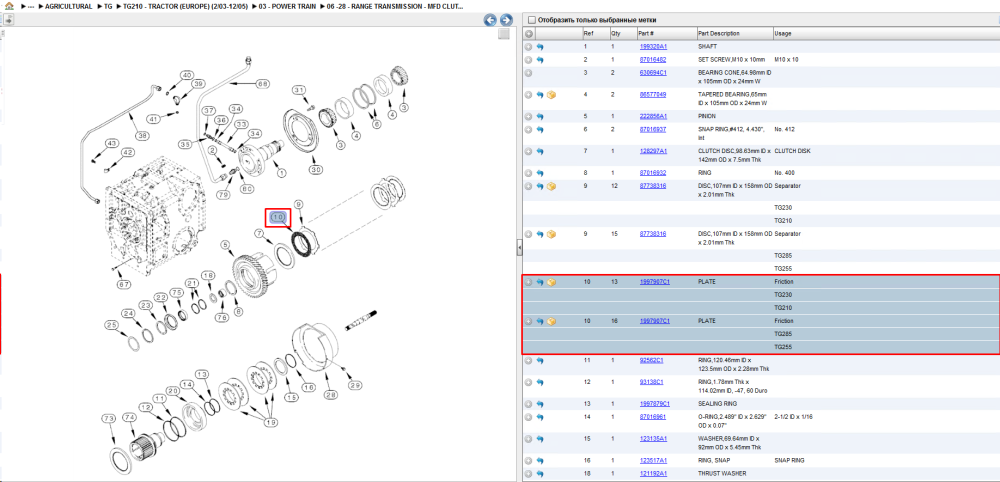This screenshot has width=1000, height=482.
Task: Click blue arrow icon for WASHER 69.64mm
Action: 540,439
